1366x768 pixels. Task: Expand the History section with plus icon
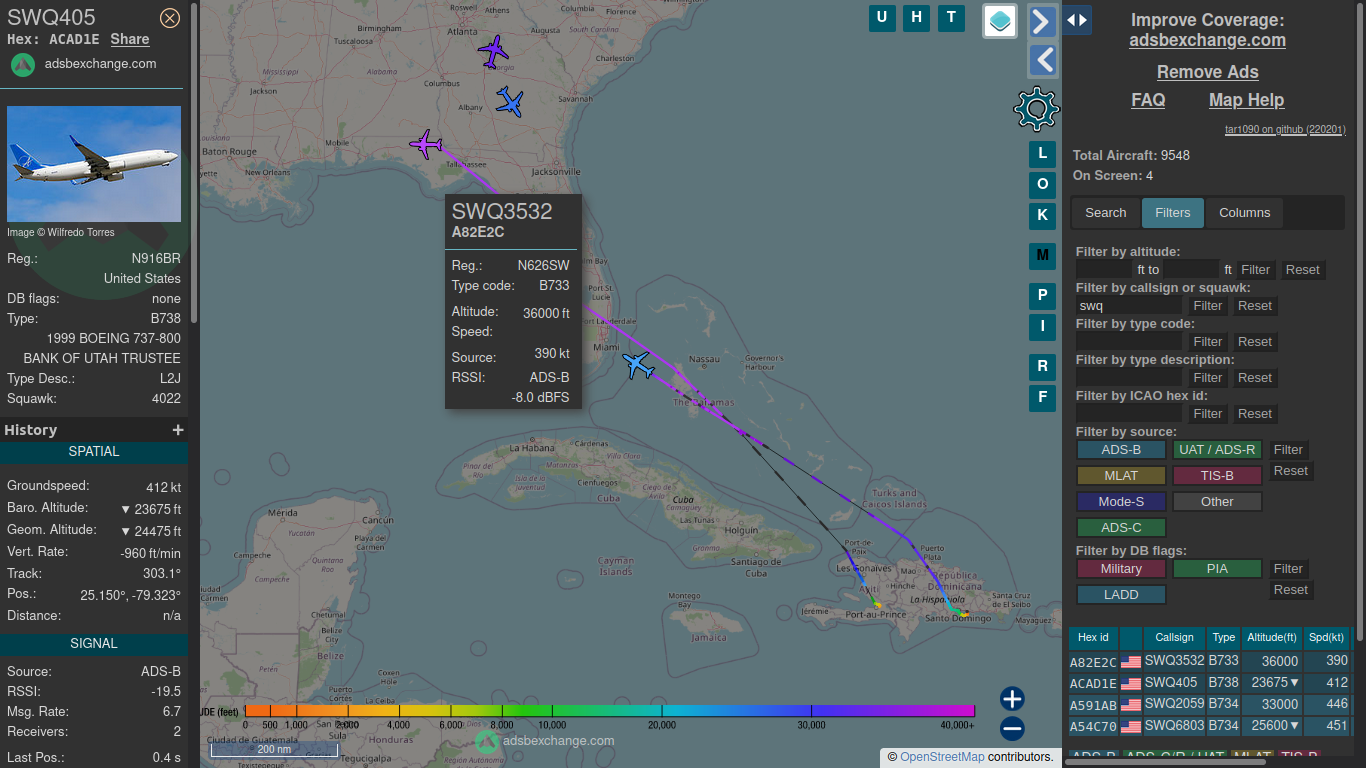[x=178, y=430]
